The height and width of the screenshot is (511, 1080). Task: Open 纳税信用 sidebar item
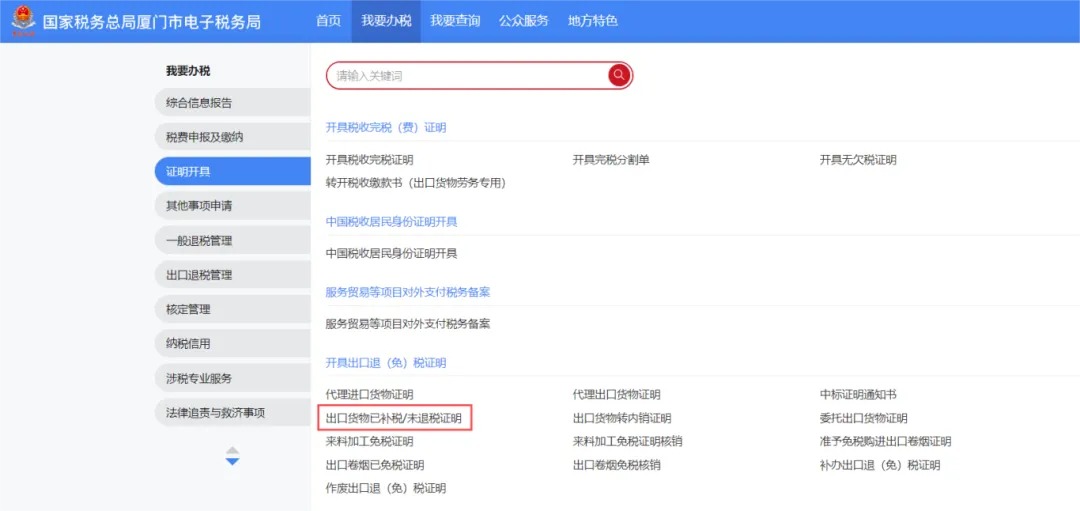232,344
